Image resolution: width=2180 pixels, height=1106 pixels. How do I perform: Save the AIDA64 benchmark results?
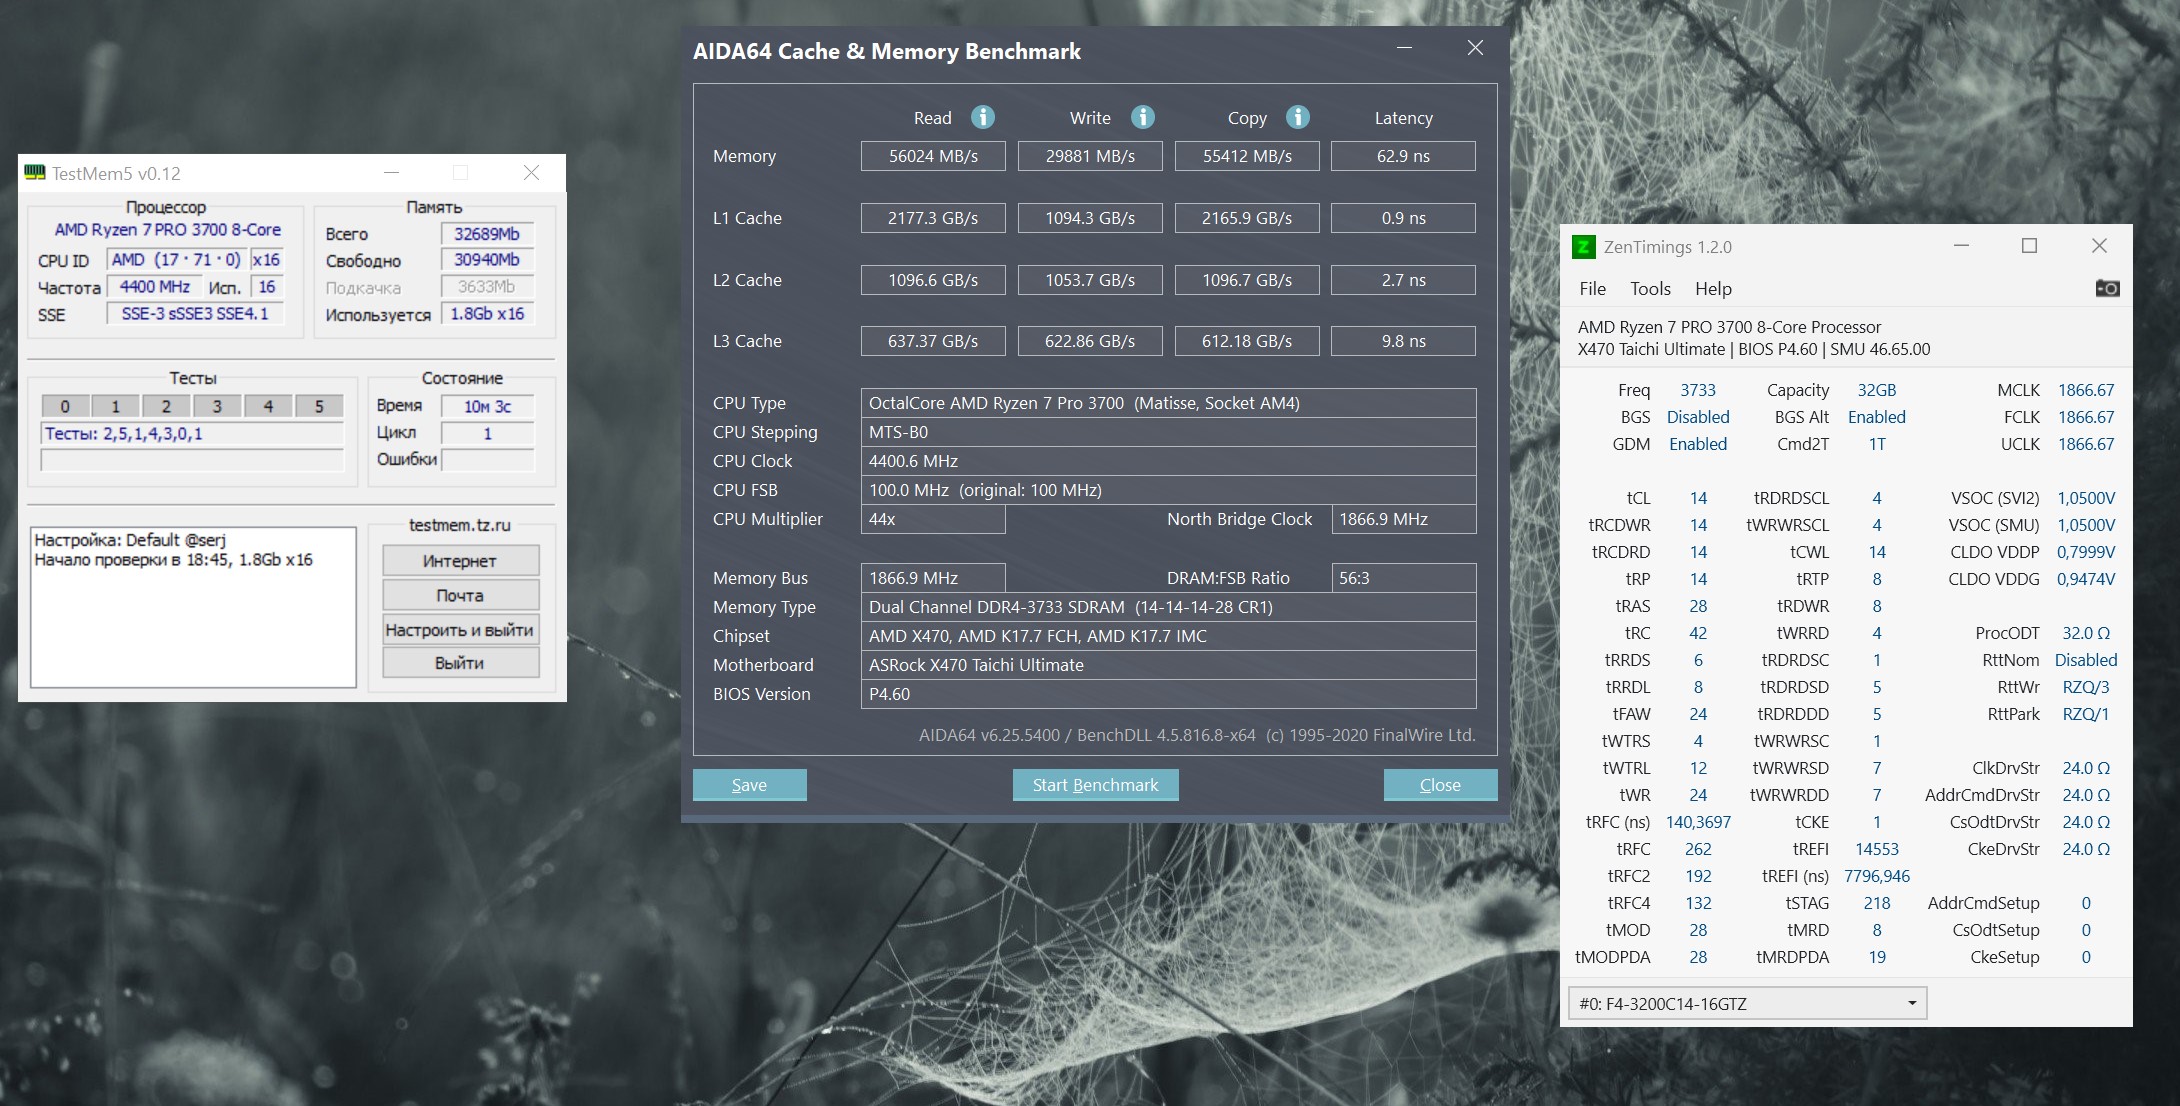point(749,785)
